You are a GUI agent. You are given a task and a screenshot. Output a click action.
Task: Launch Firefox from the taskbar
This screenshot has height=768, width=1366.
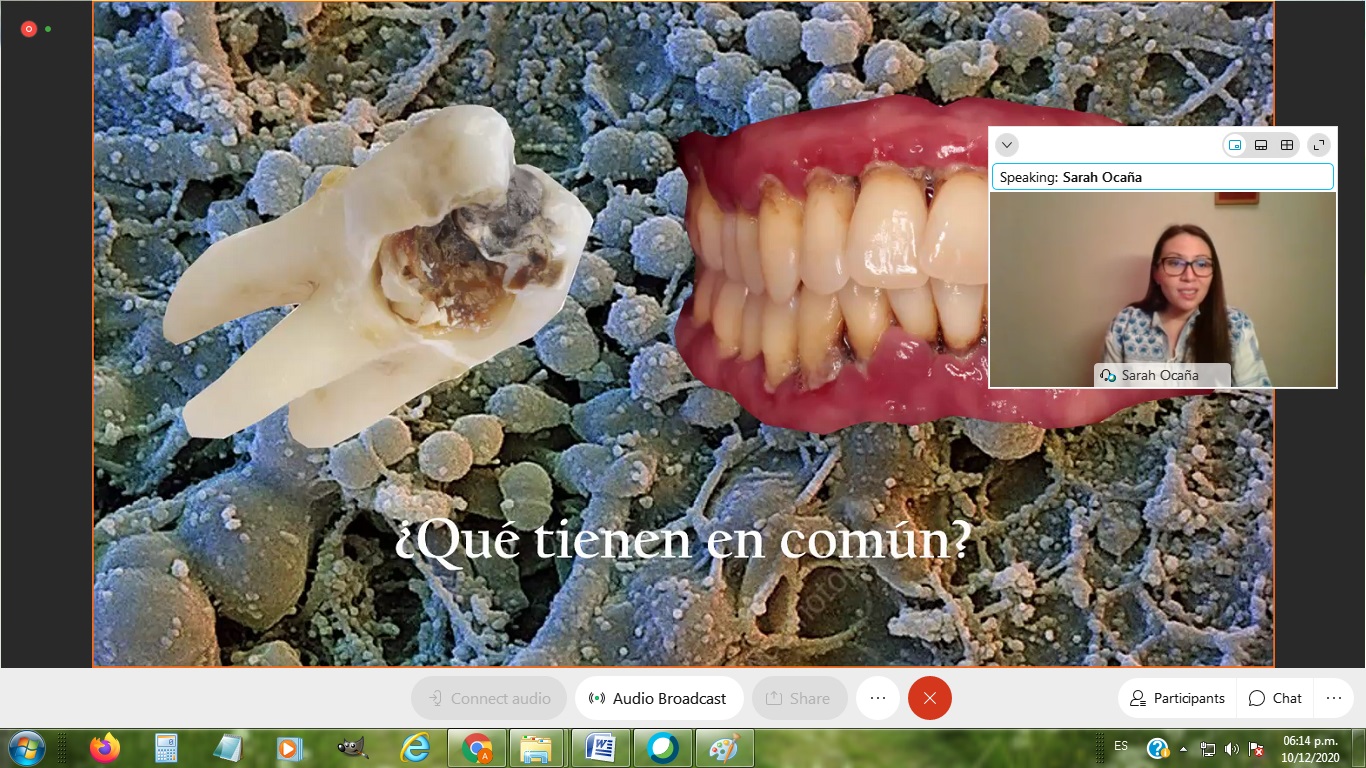coord(104,748)
